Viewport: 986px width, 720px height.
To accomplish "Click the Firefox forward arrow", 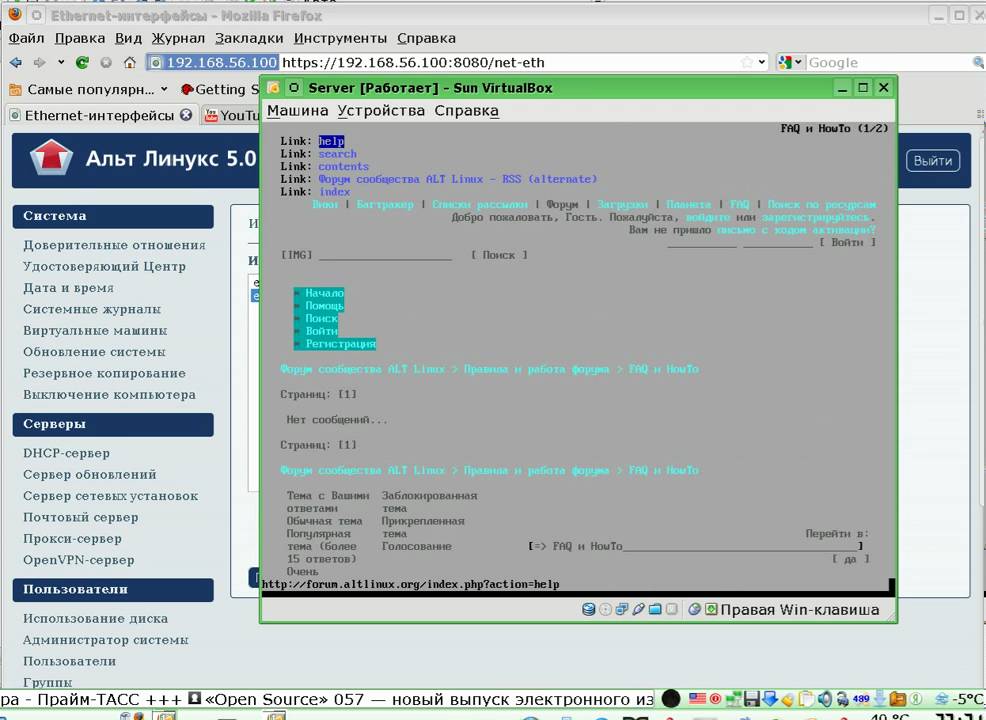I will [x=40, y=62].
